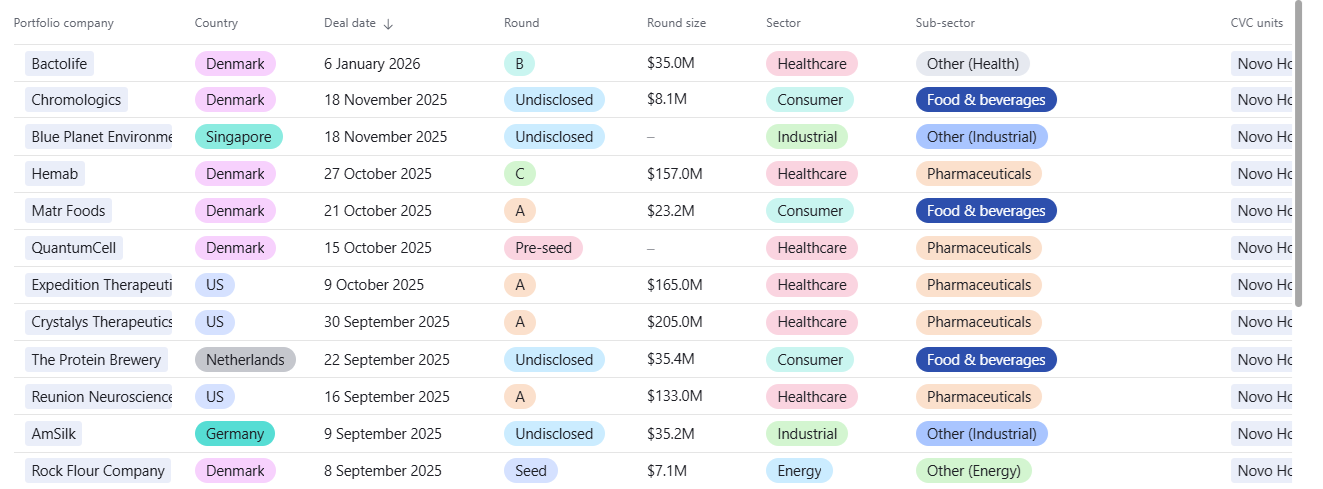Click the Singapore country tag

click(239, 137)
